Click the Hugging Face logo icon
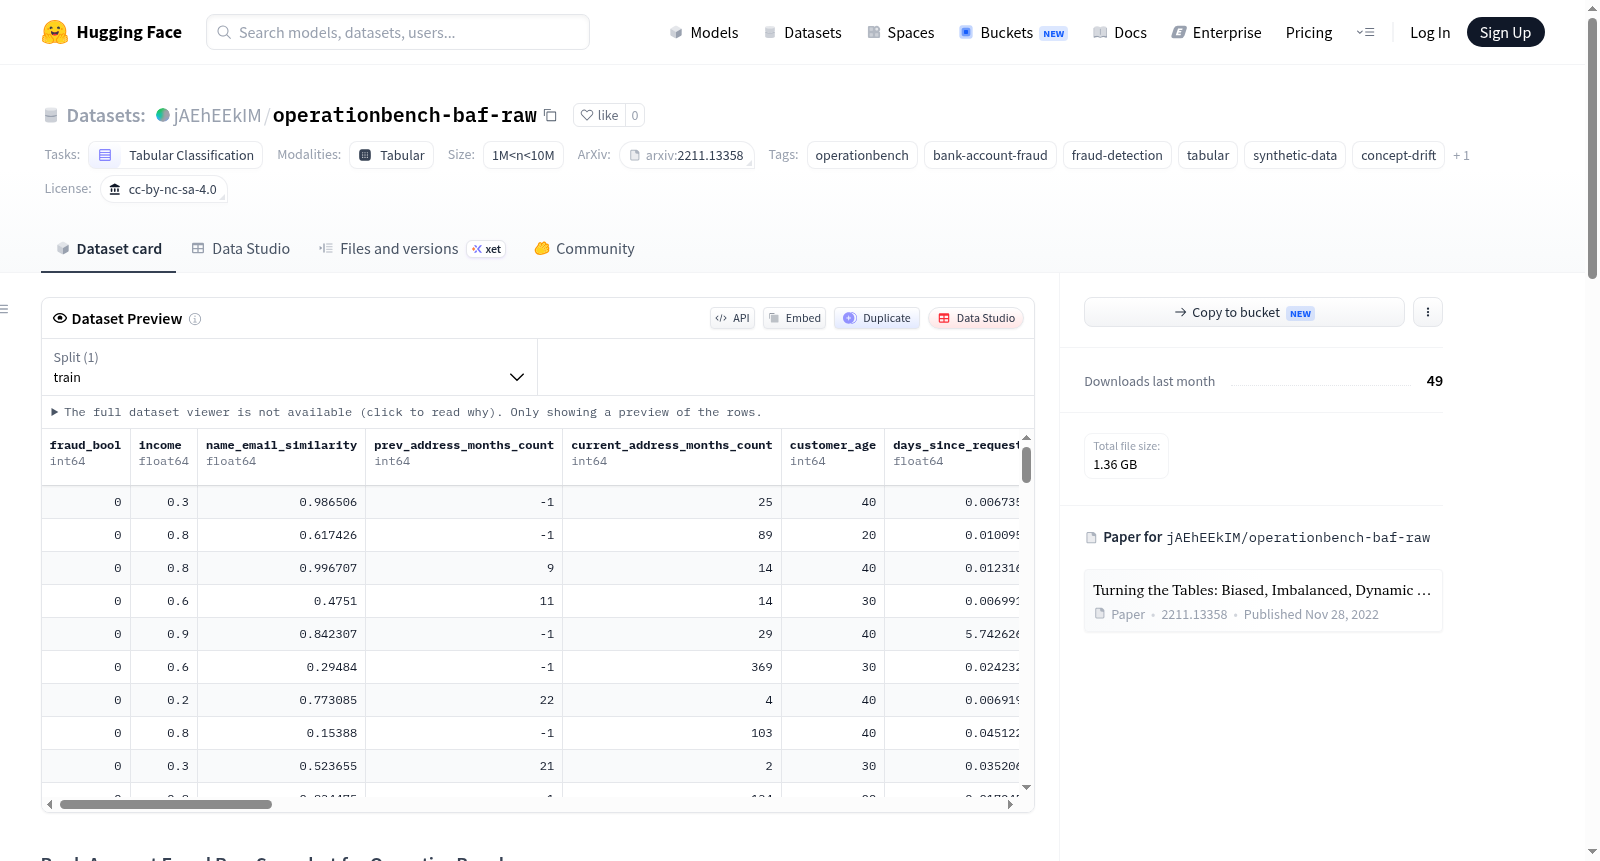Image resolution: width=1600 pixels, height=861 pixels. click(x=55, y=32)
